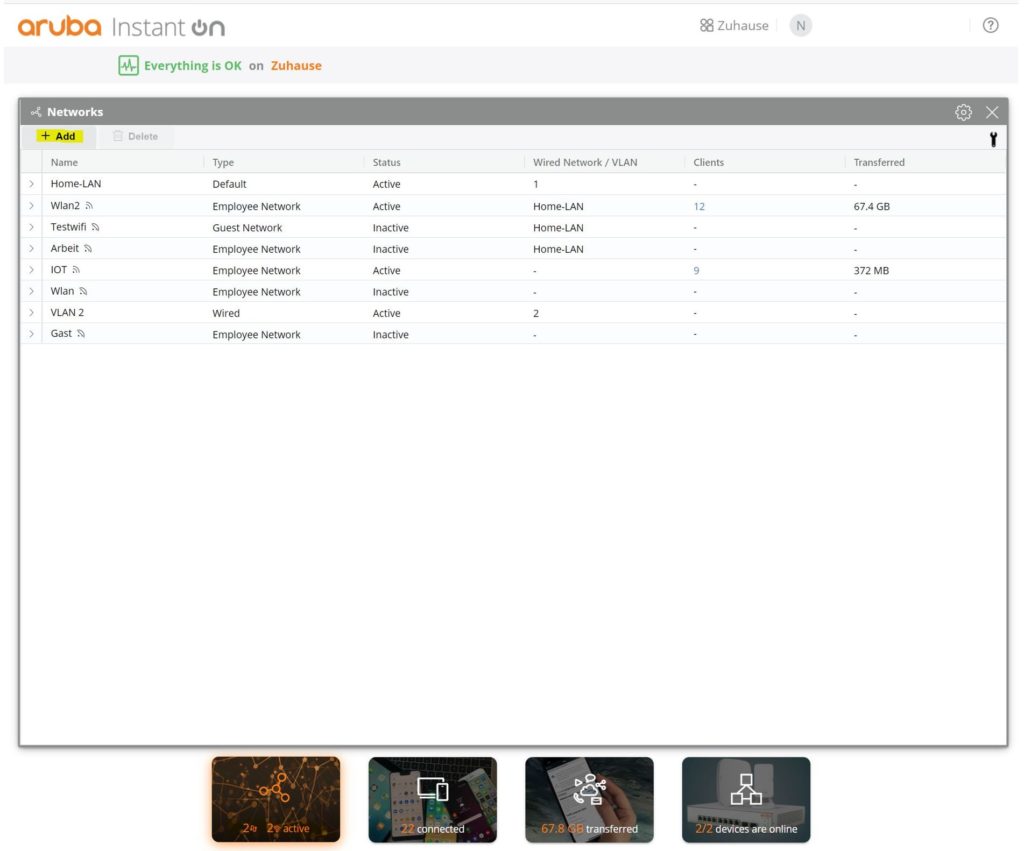The image size is (1024, 851).
Task: Open the Networks settings gear icon
Action: click(x=963, y=112)
